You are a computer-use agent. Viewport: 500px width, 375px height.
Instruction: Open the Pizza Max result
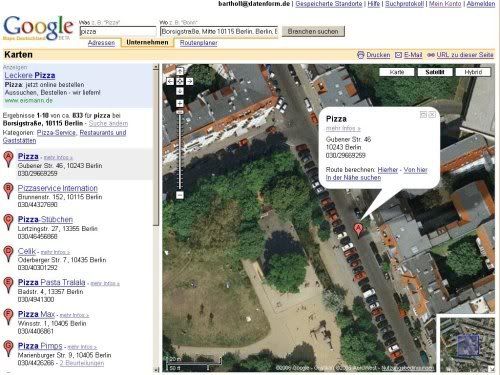point(36,314)
